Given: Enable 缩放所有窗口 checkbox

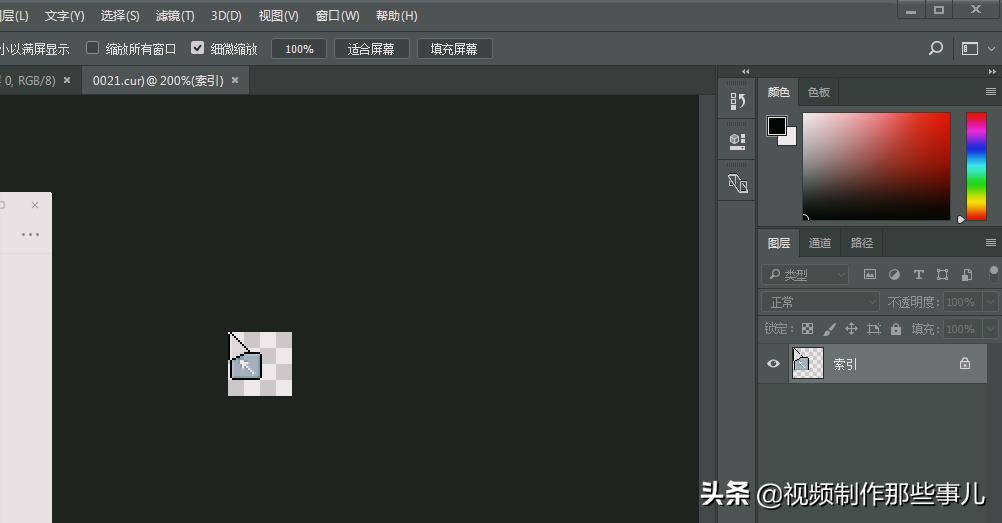Looking at the screenshot, I should coord(93,48).
